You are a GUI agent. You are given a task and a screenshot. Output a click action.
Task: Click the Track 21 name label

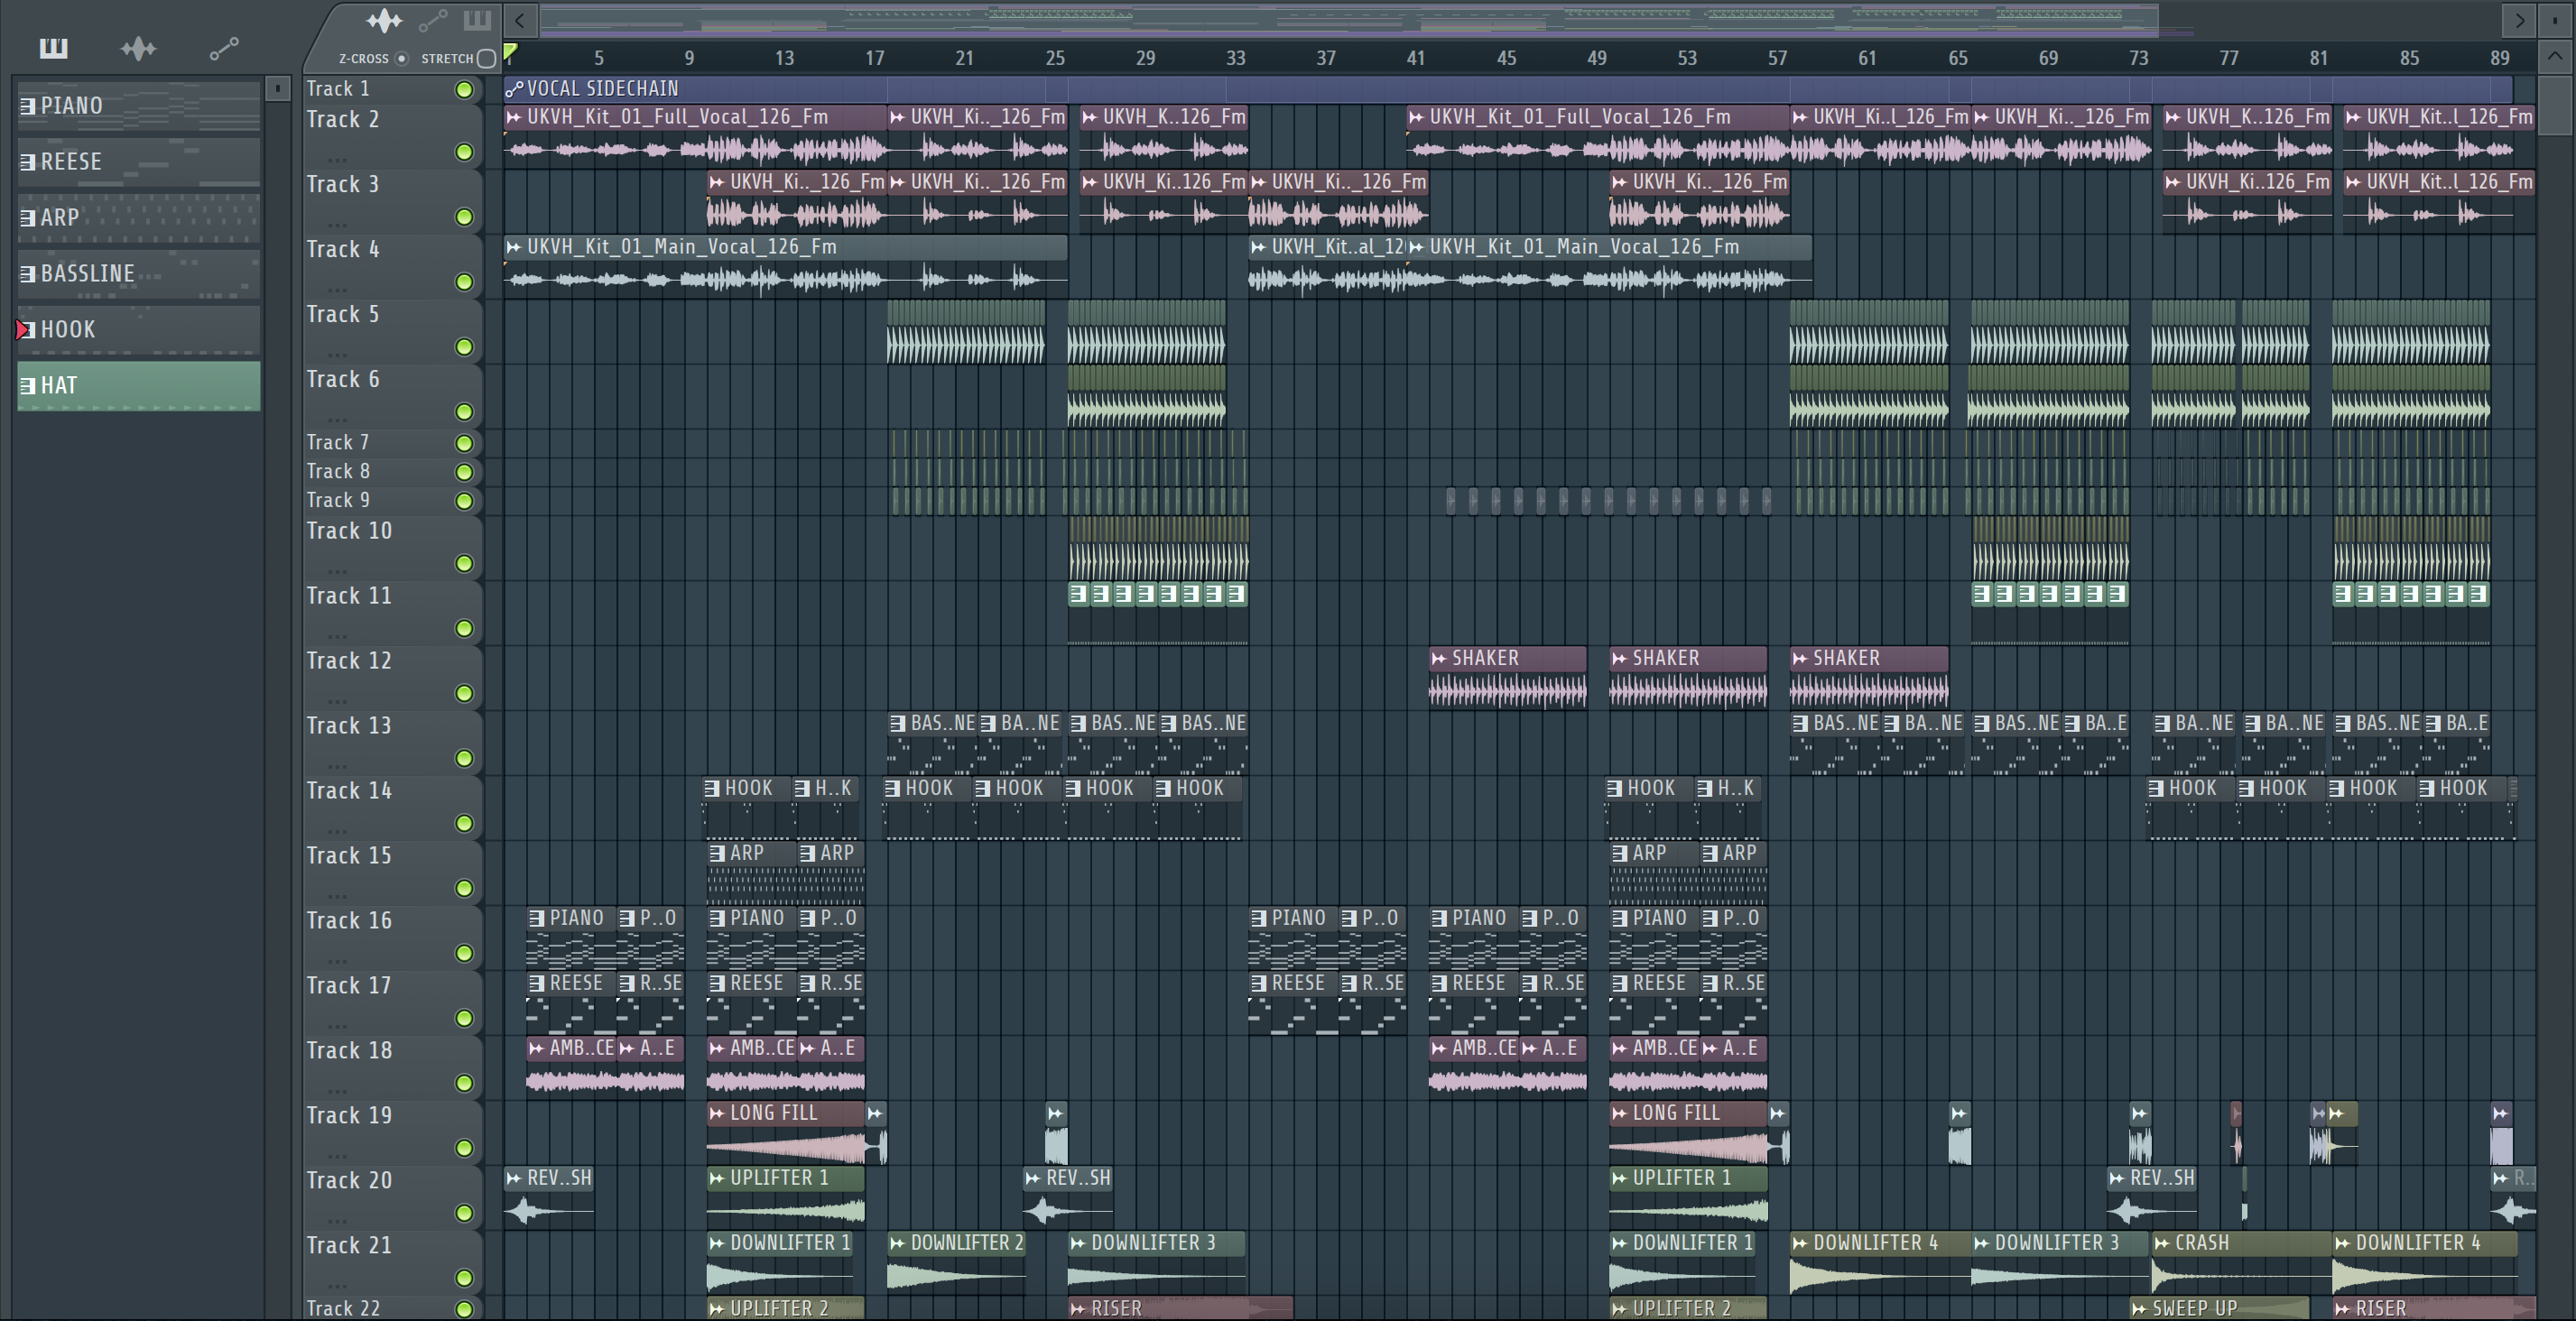(x=349, y=1246)
